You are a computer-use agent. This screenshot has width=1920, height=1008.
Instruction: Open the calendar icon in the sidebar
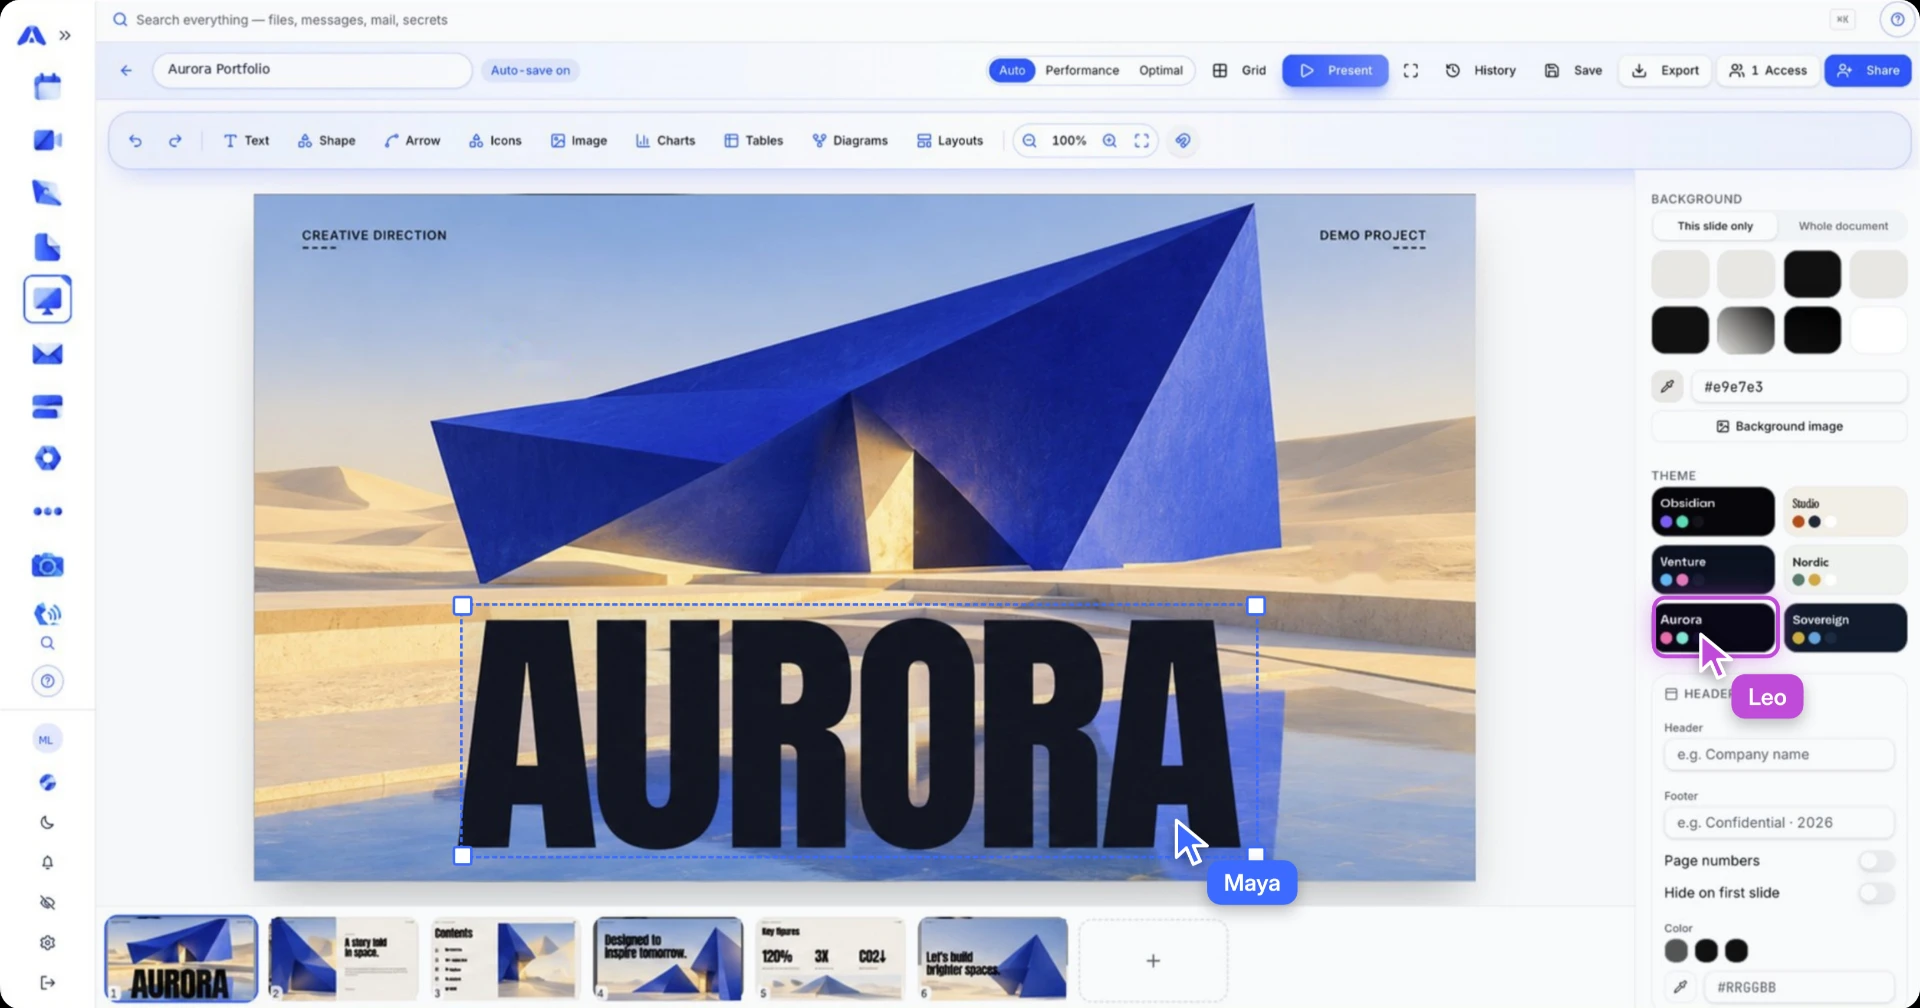click(47, 87)
